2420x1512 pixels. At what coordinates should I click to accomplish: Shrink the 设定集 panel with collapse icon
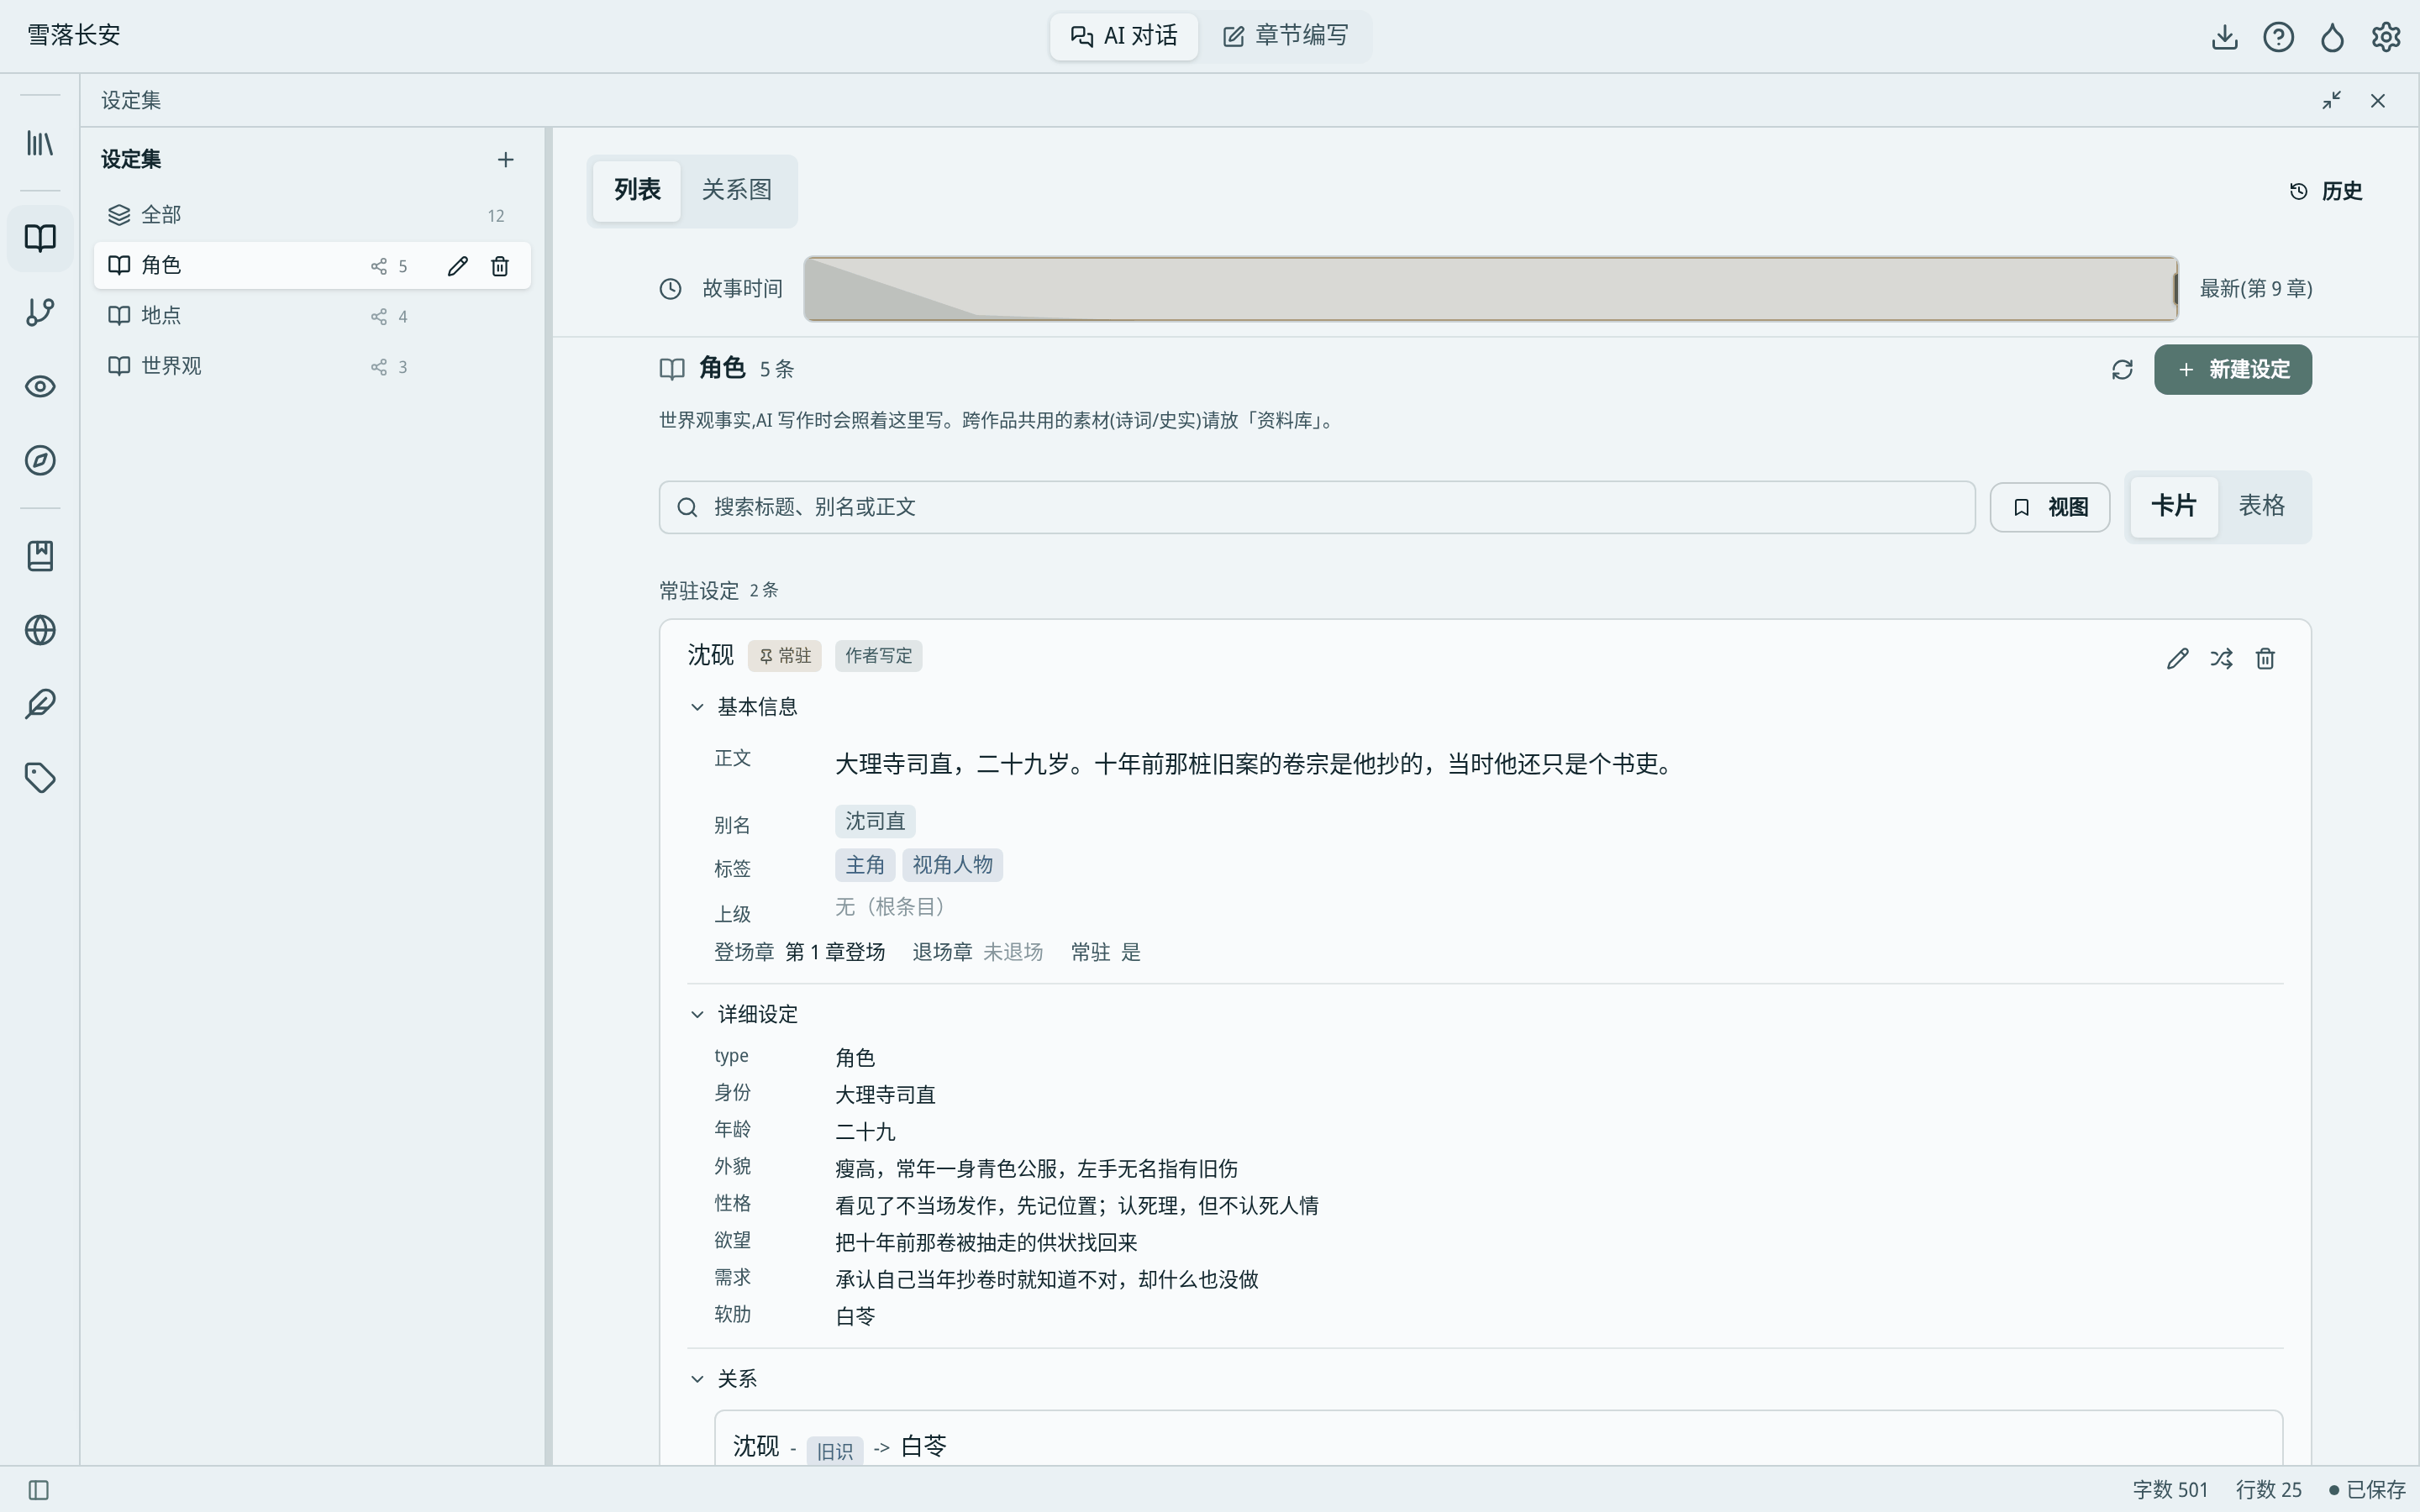coord(2332,100)
